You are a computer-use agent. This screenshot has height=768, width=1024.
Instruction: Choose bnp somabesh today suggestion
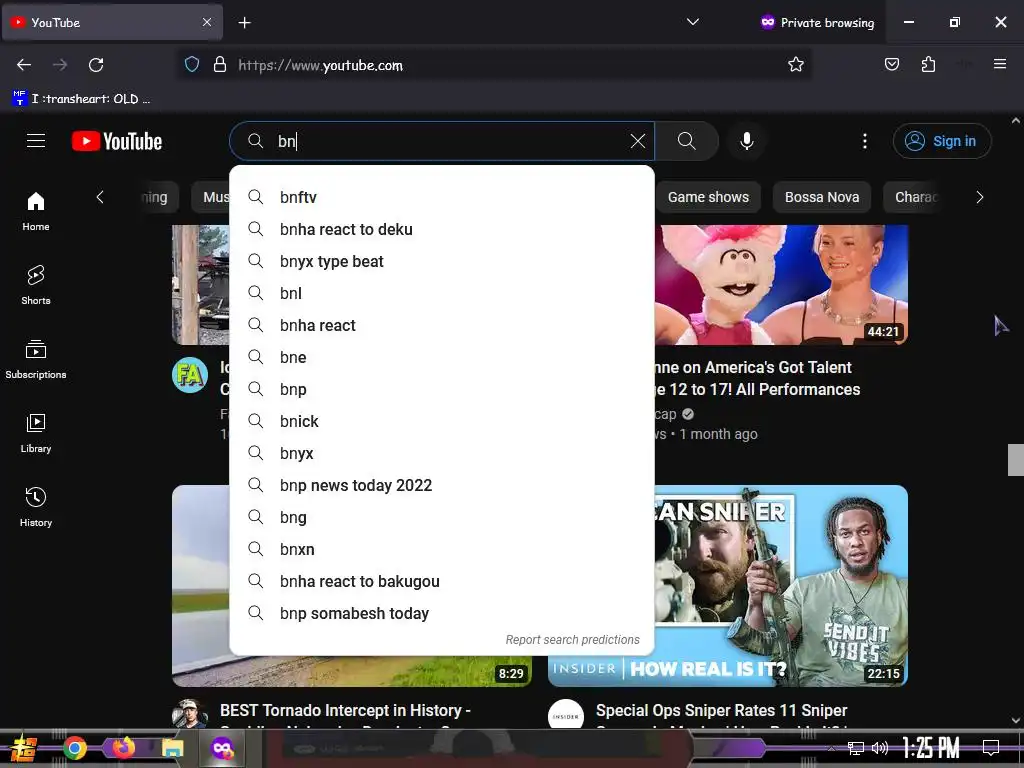pos(442,613)
